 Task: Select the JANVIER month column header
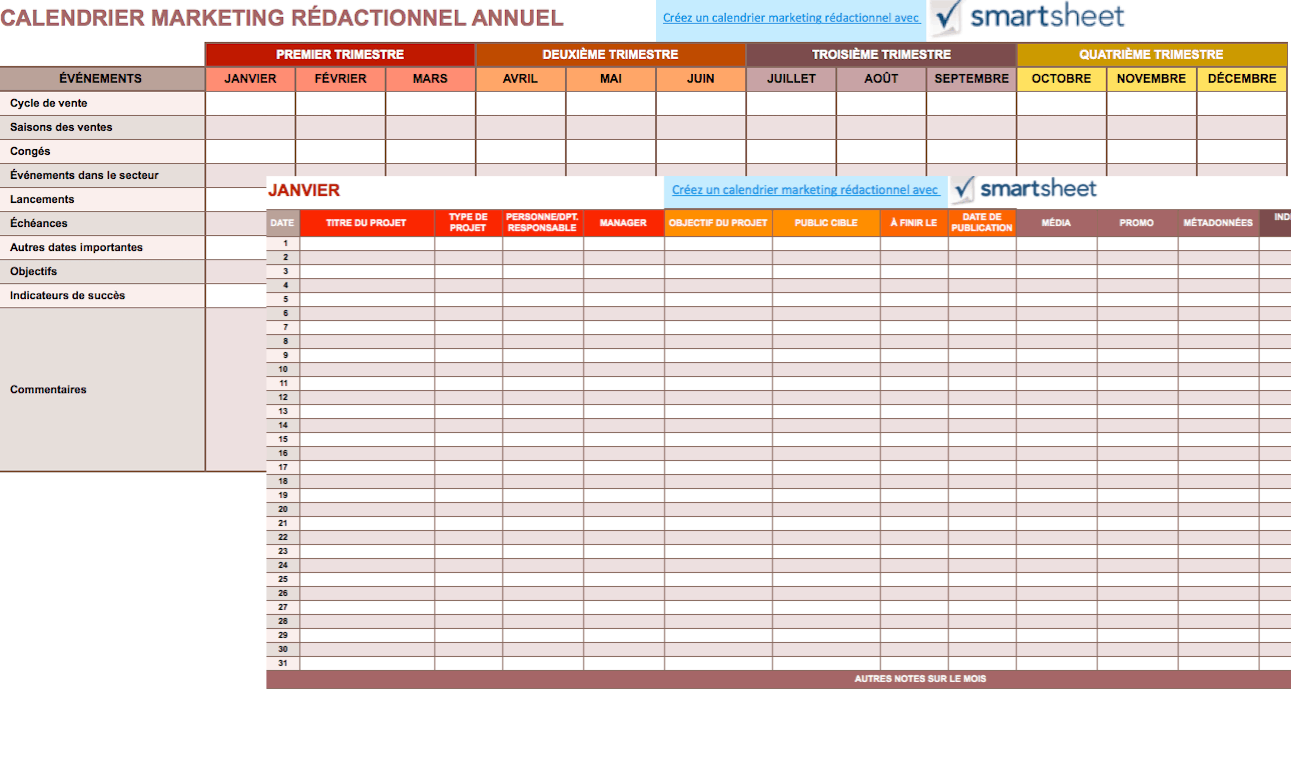[250, 79]
